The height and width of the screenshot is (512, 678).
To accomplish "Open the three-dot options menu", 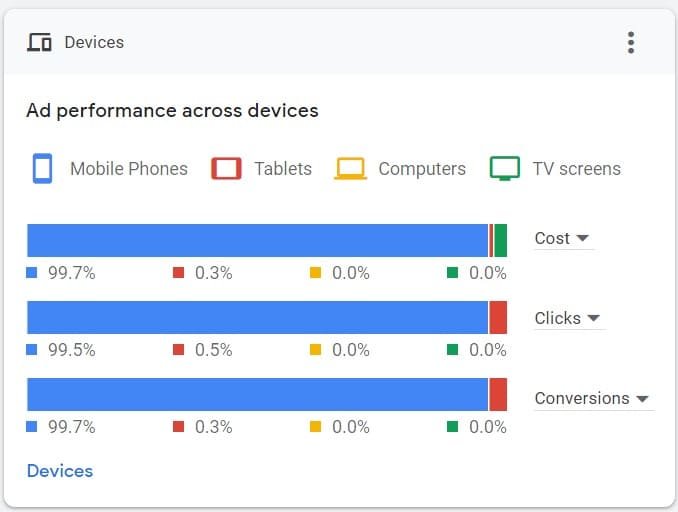I will point(630,42).
